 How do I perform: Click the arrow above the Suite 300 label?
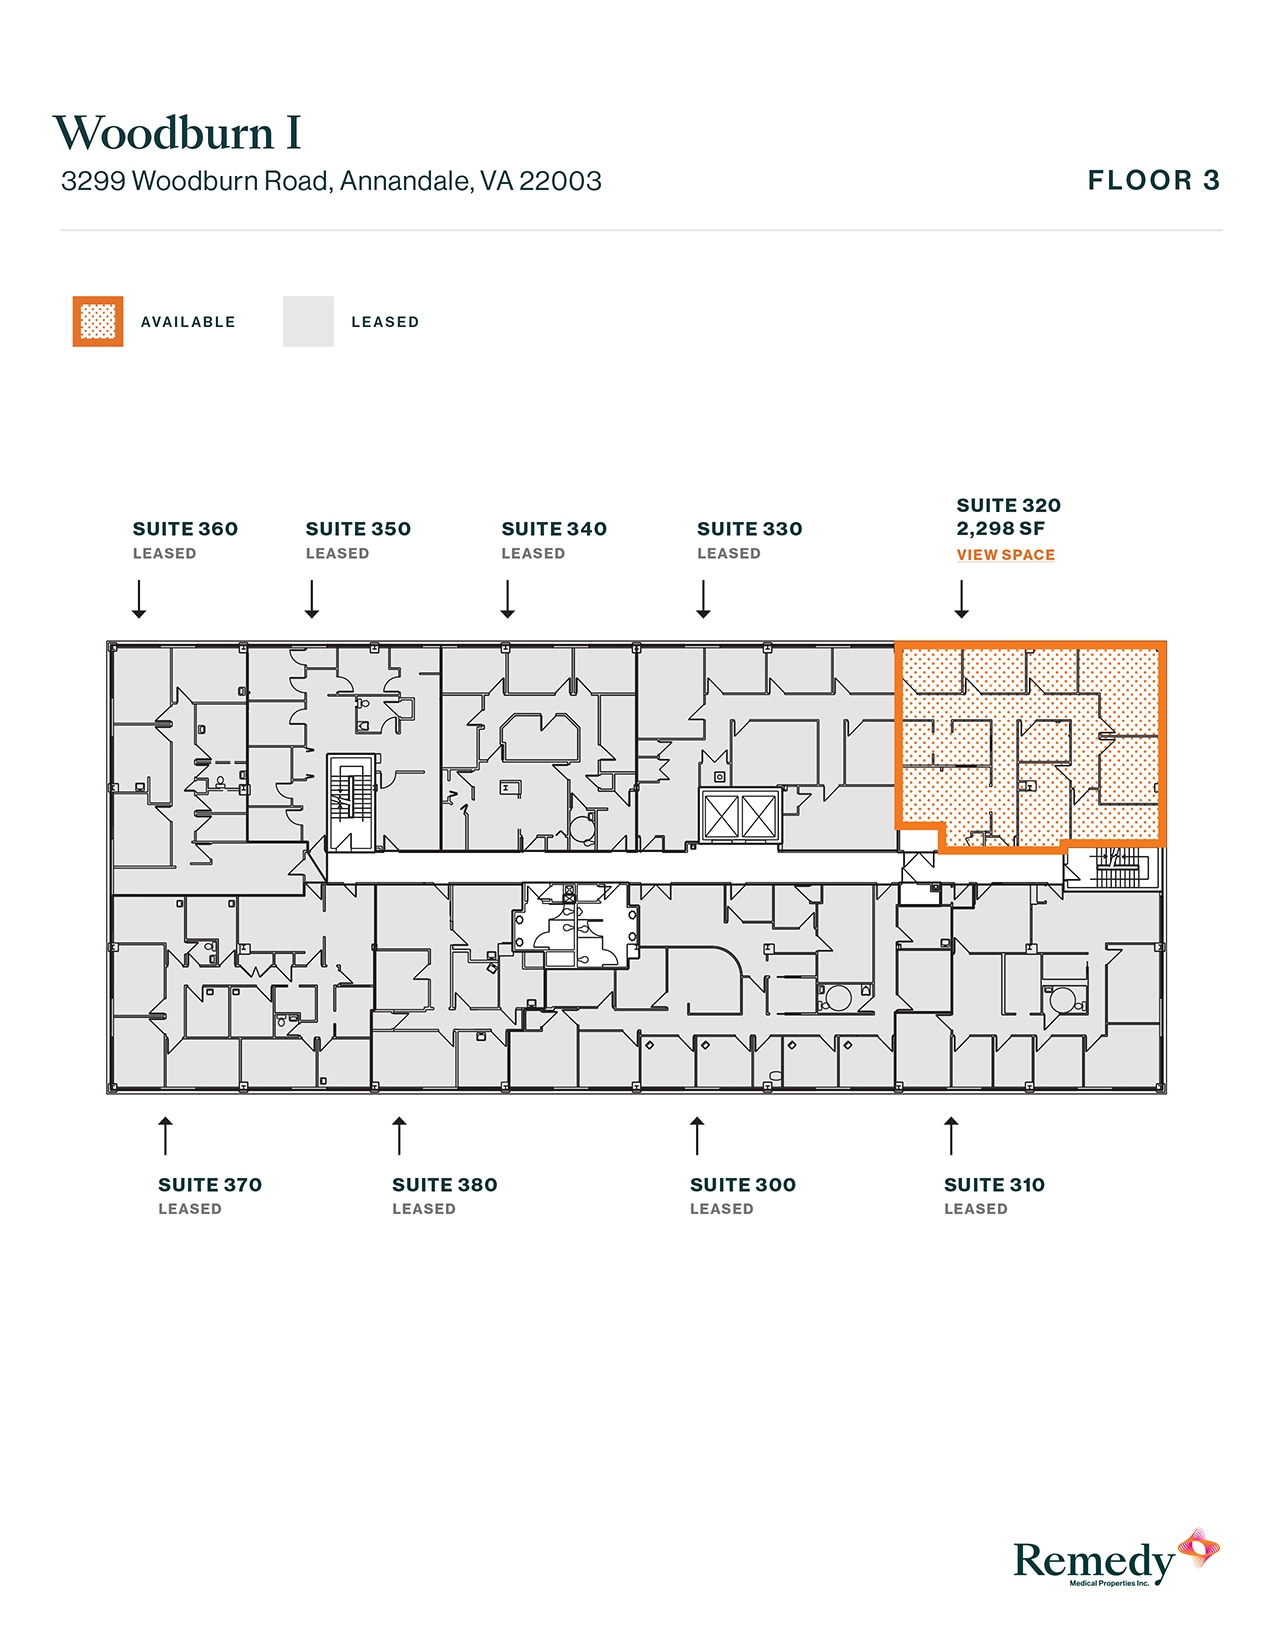point(698,1136)
